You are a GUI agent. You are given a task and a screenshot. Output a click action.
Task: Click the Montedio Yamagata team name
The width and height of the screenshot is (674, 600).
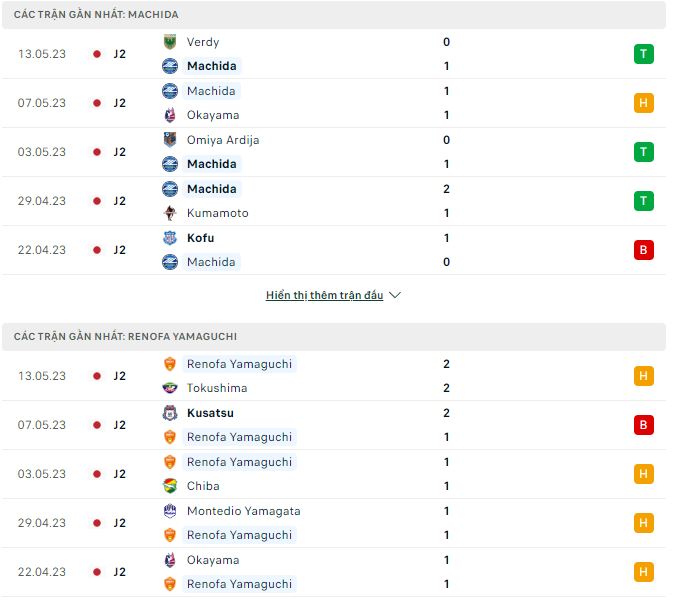pyautogui.click(x=243, y=511)
